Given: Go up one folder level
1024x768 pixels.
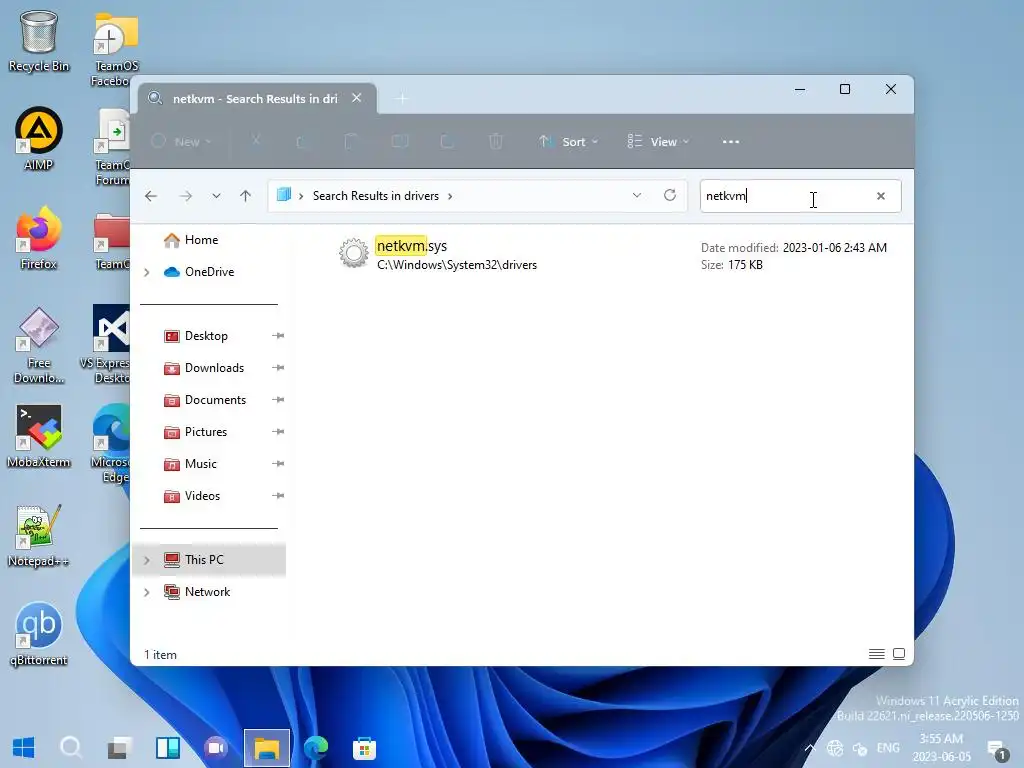Looking at the screenshot, I should [x=246, y=196].
